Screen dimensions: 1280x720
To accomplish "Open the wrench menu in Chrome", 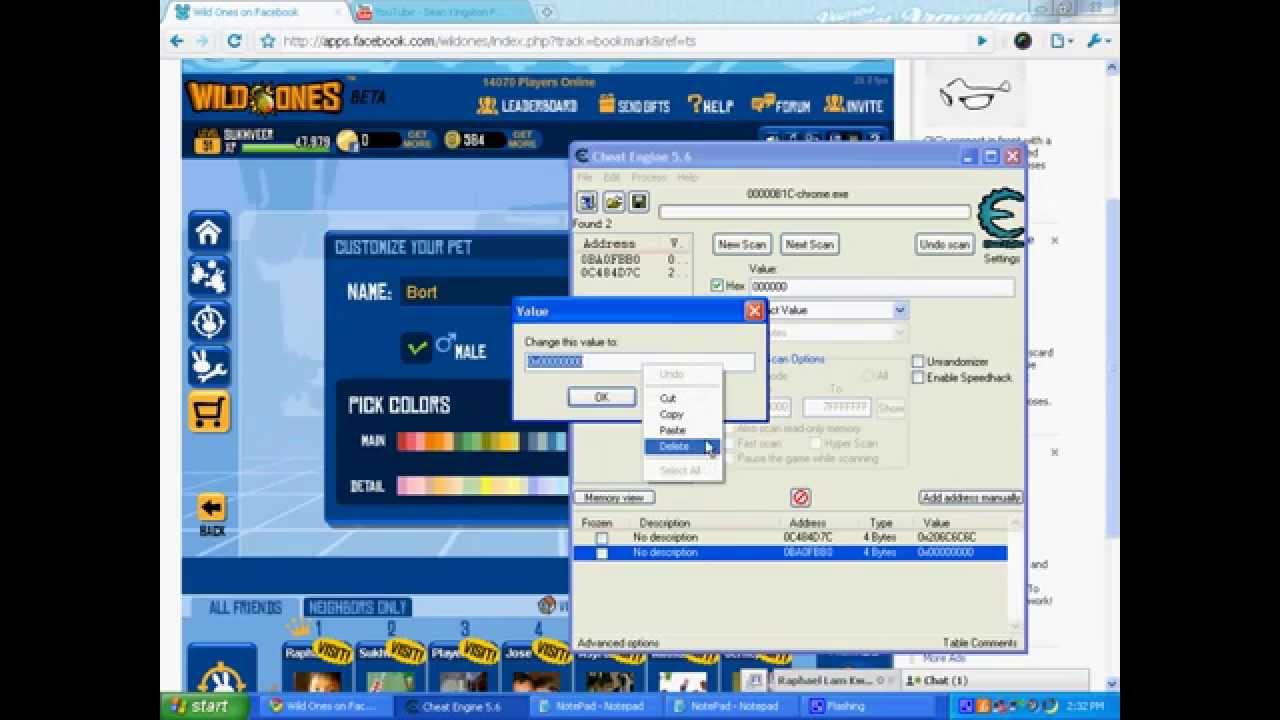I will pyautogui.click(x=1096, y=41).
